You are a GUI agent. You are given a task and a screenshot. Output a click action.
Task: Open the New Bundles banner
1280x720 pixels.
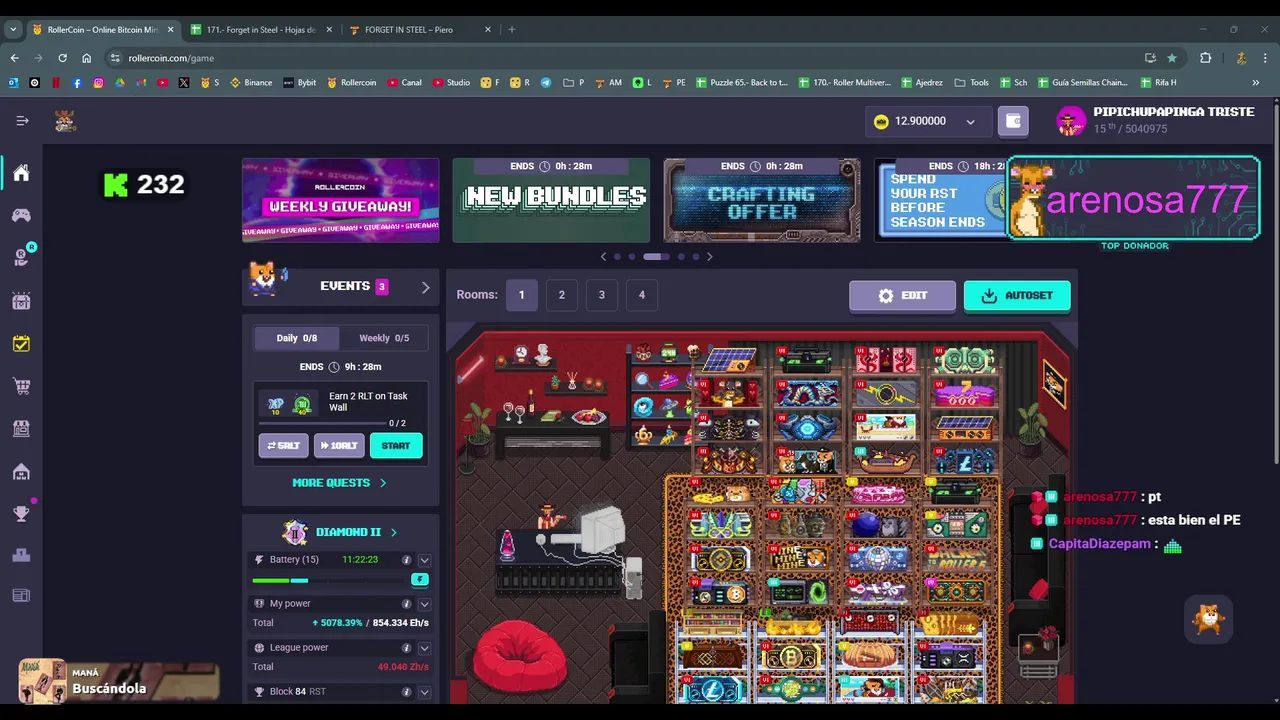pos(551,200)
